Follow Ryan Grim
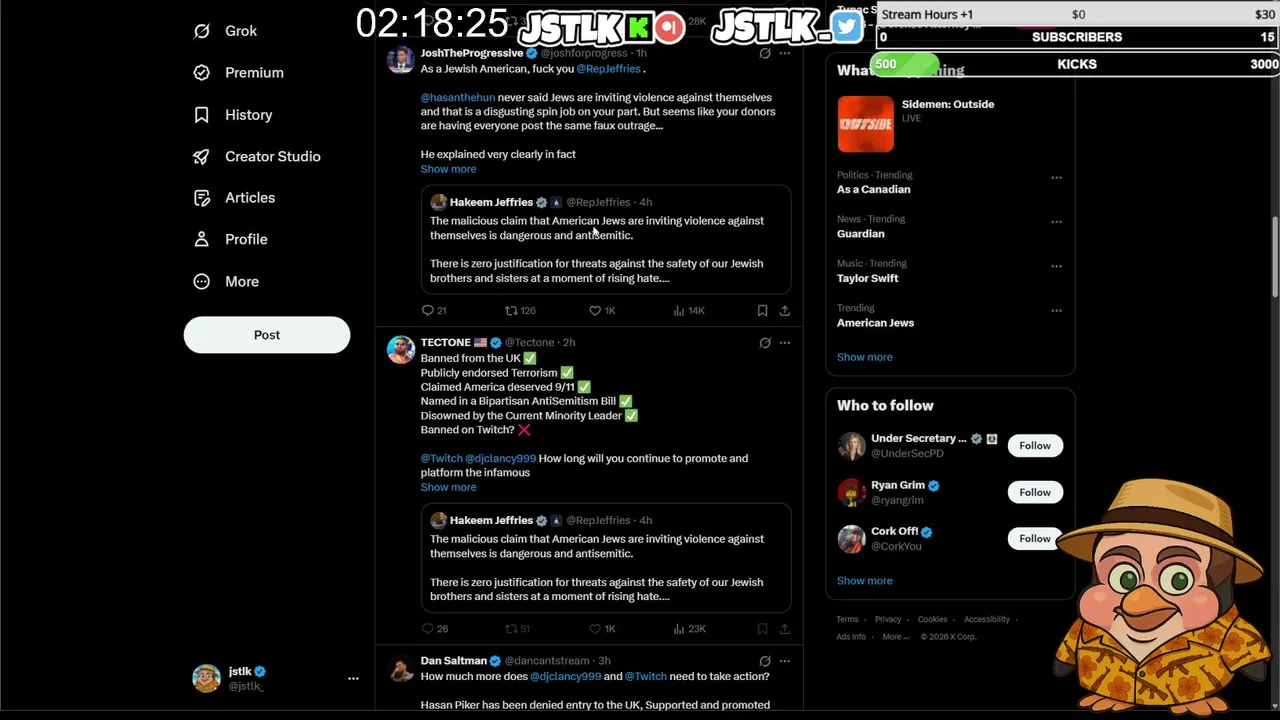The image size is (1280, 720). (x=1035, y=492)
